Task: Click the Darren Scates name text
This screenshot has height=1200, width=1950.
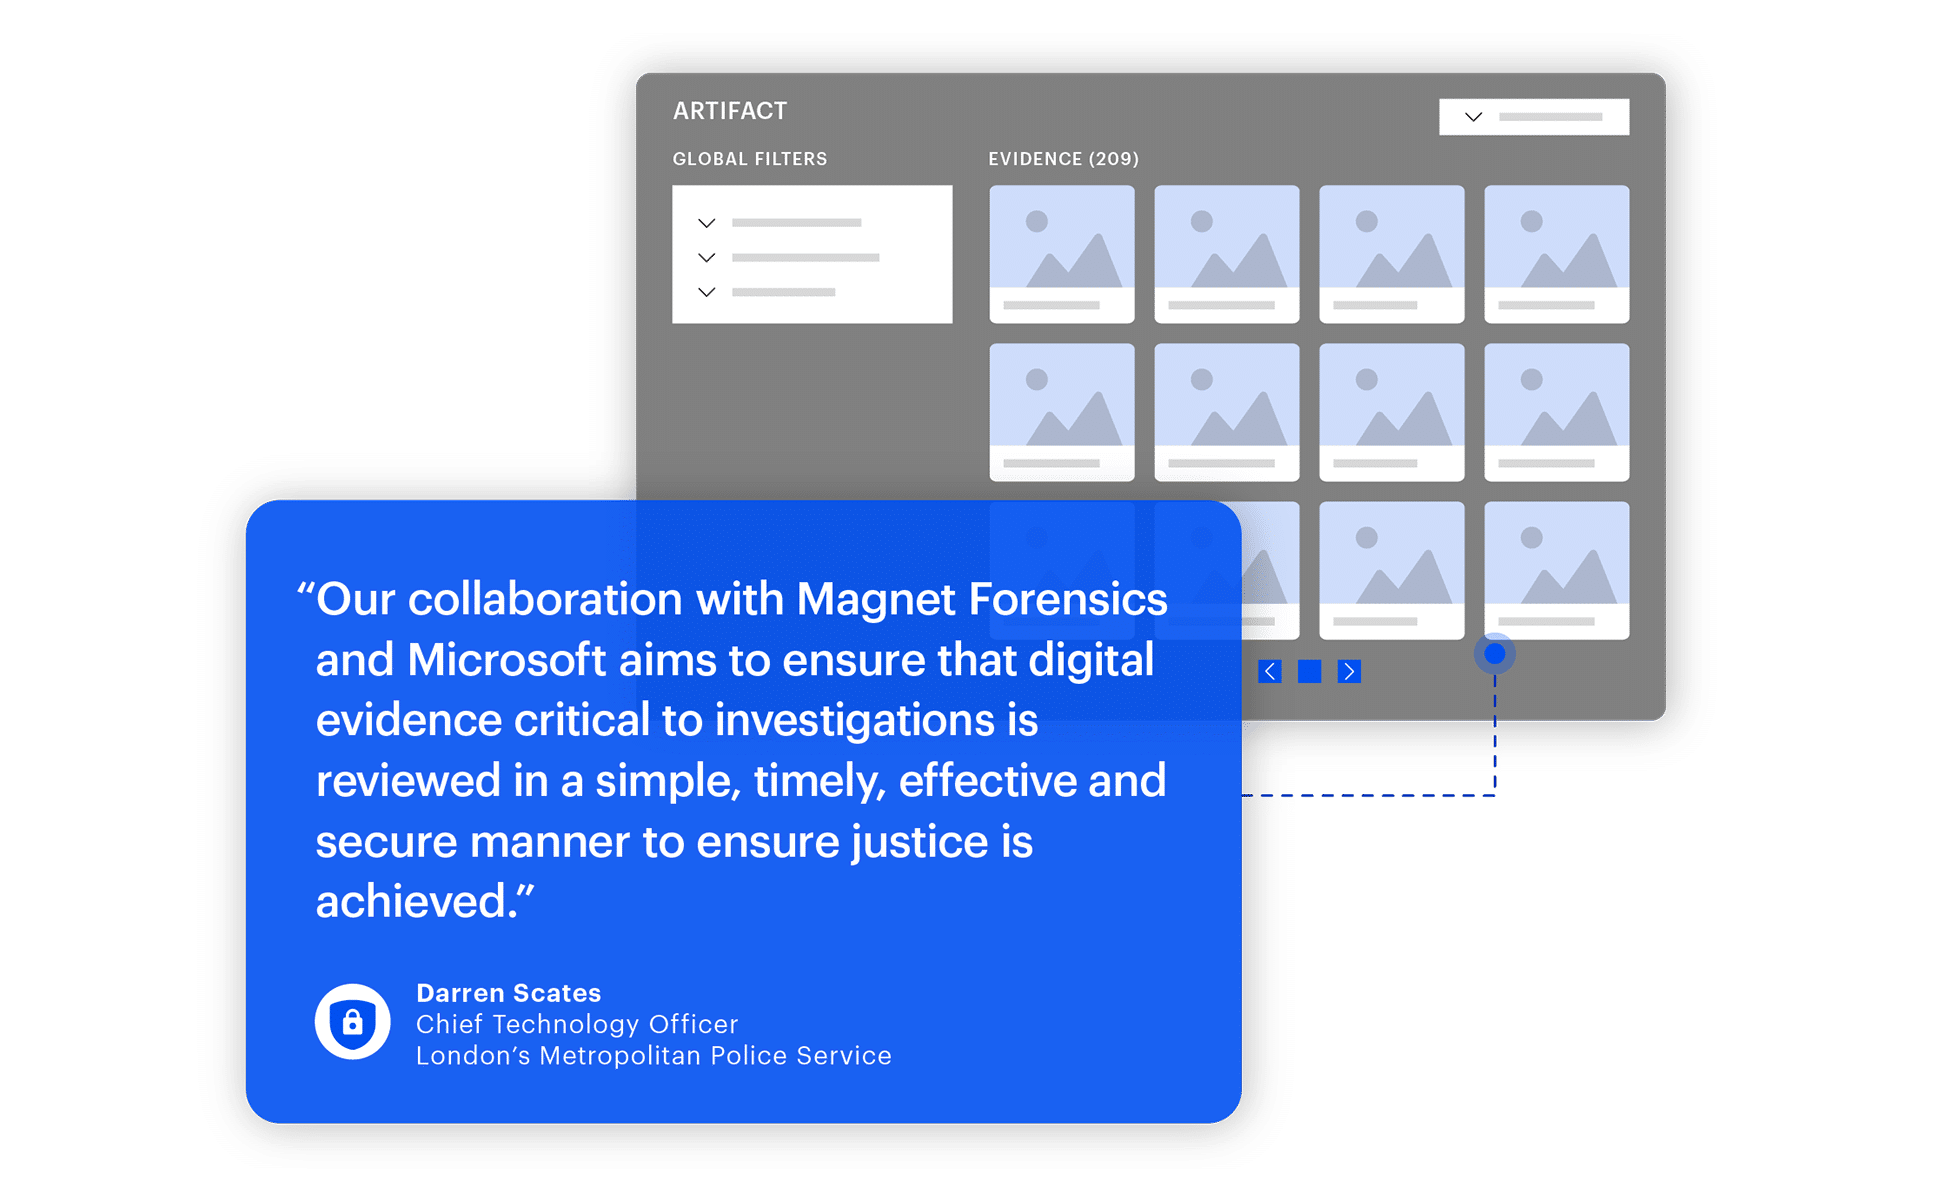Action: coord(508,993)
